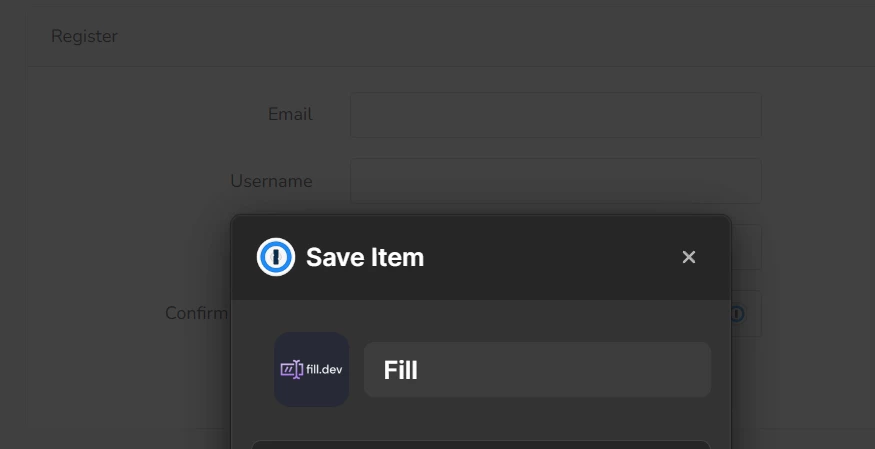This screenshot has height=449, width=875.
Task: Focus the Username input field
Action: (x=556, y=181)
